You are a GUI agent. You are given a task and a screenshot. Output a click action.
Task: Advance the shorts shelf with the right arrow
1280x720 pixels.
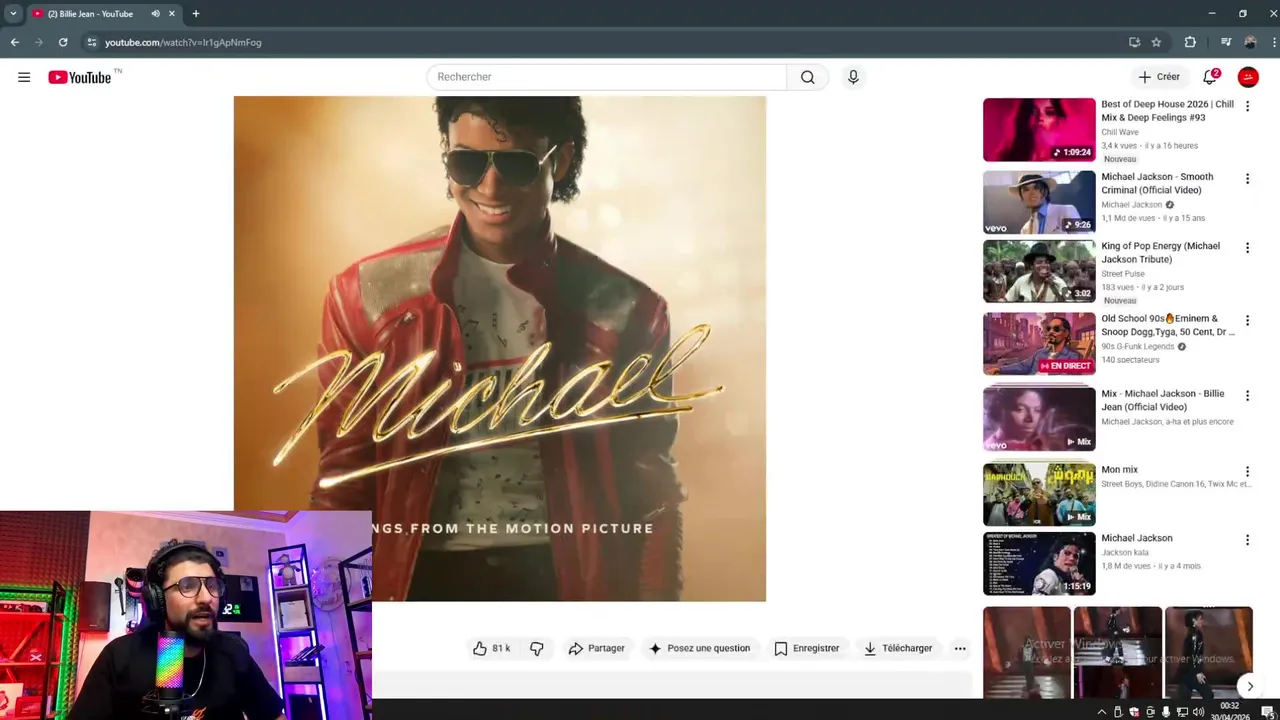pos(1250,687)
